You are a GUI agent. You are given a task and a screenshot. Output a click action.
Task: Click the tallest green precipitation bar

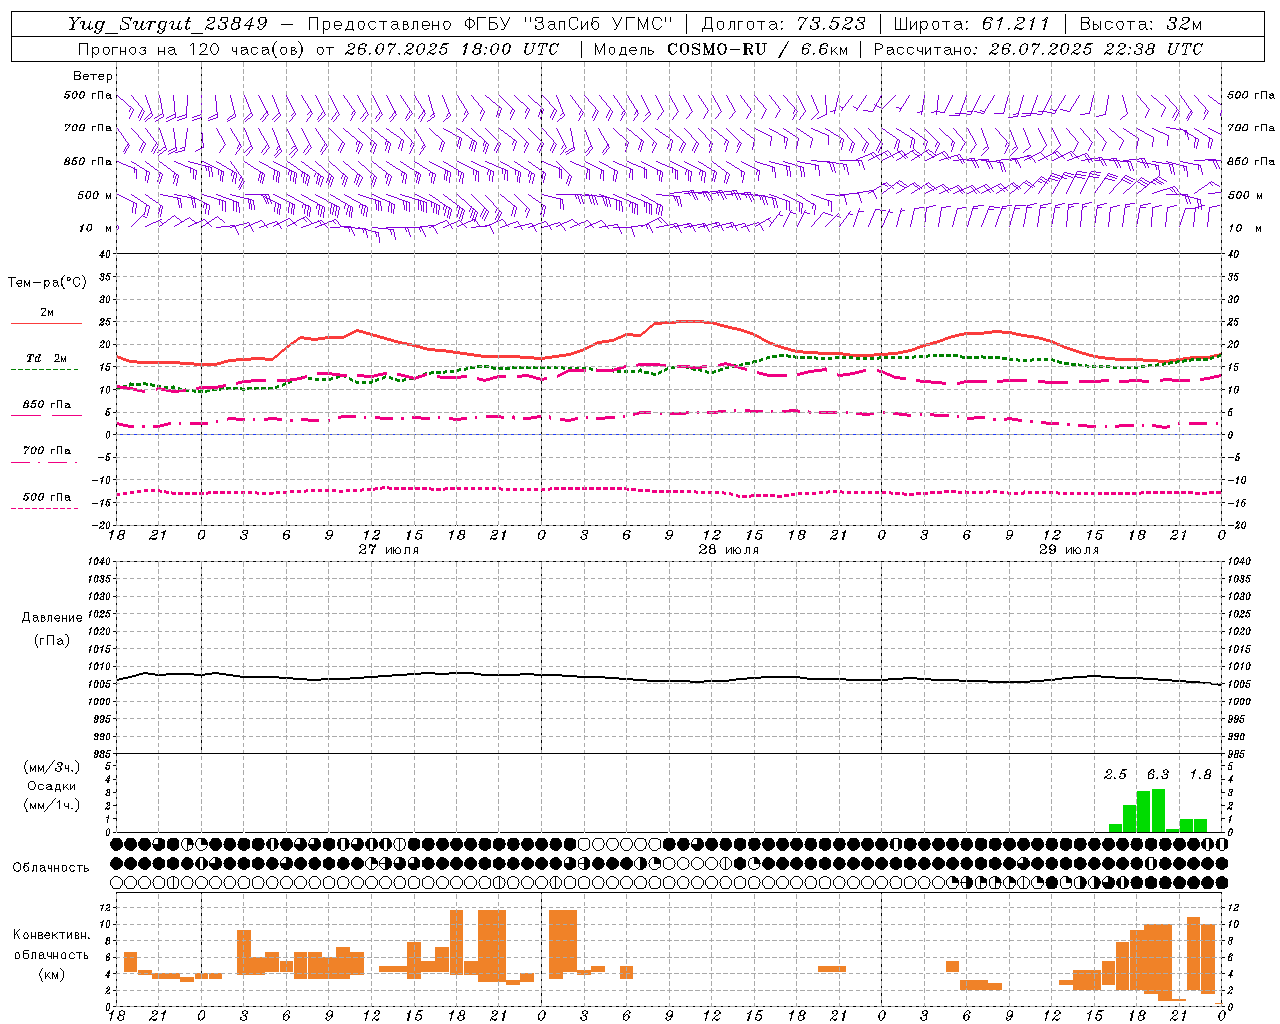pos(1158,810)
